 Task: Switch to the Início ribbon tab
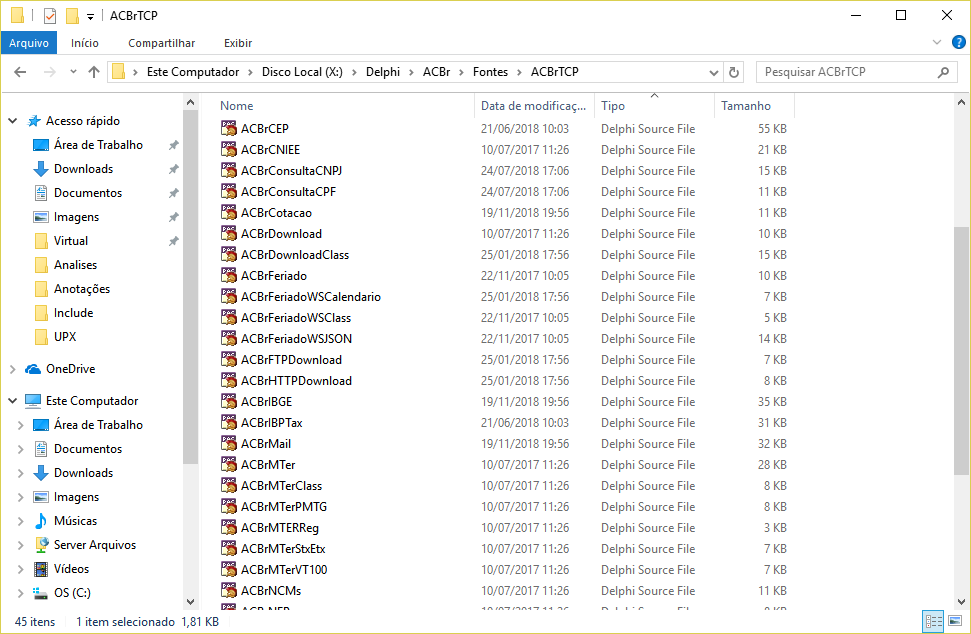[85, 43]
